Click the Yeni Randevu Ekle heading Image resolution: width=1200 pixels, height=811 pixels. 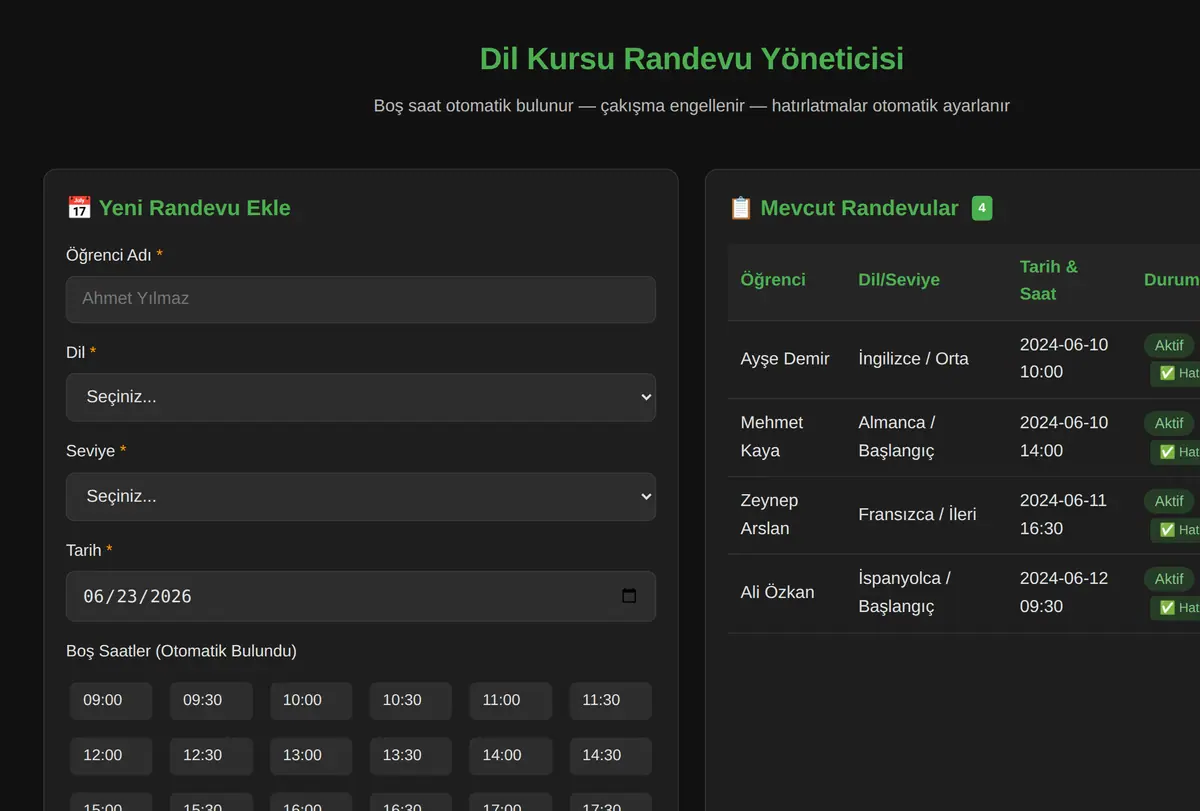click(x=179, y=208)
